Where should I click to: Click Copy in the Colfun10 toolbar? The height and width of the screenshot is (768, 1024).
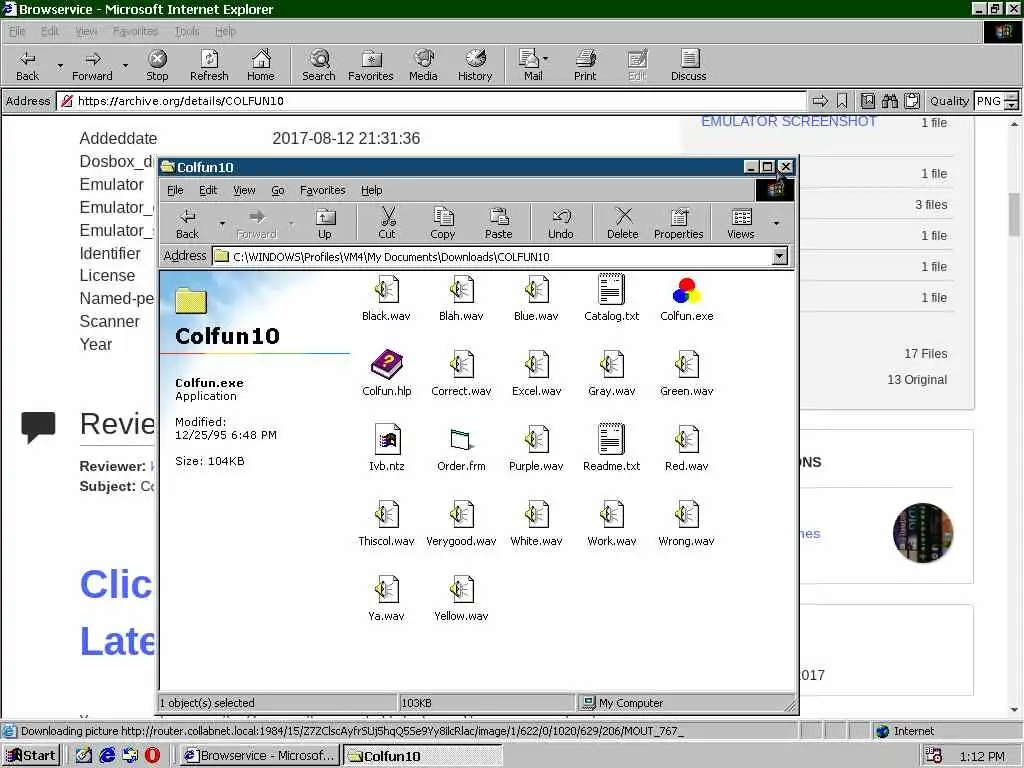[443, 223]
